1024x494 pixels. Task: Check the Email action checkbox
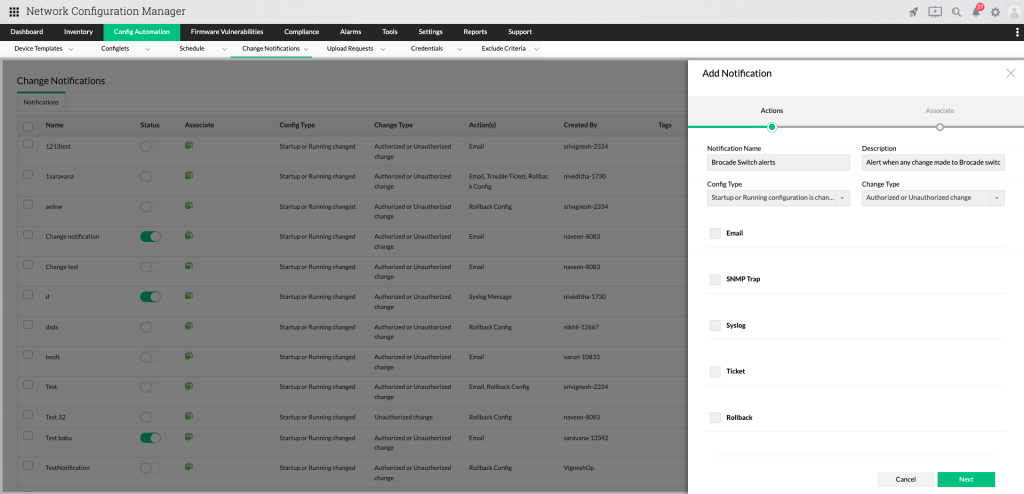point(715,233)
